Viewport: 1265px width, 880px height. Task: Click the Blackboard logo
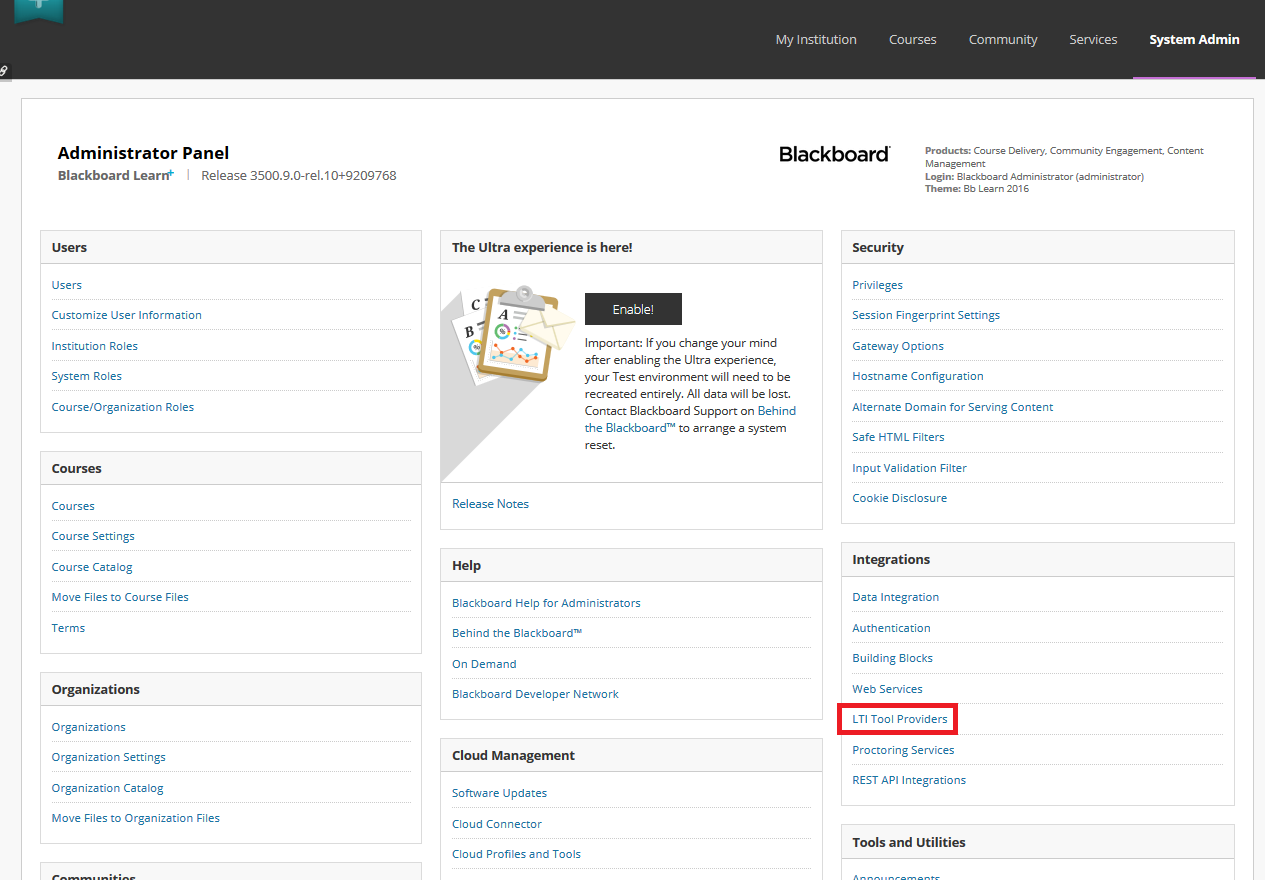834,154
